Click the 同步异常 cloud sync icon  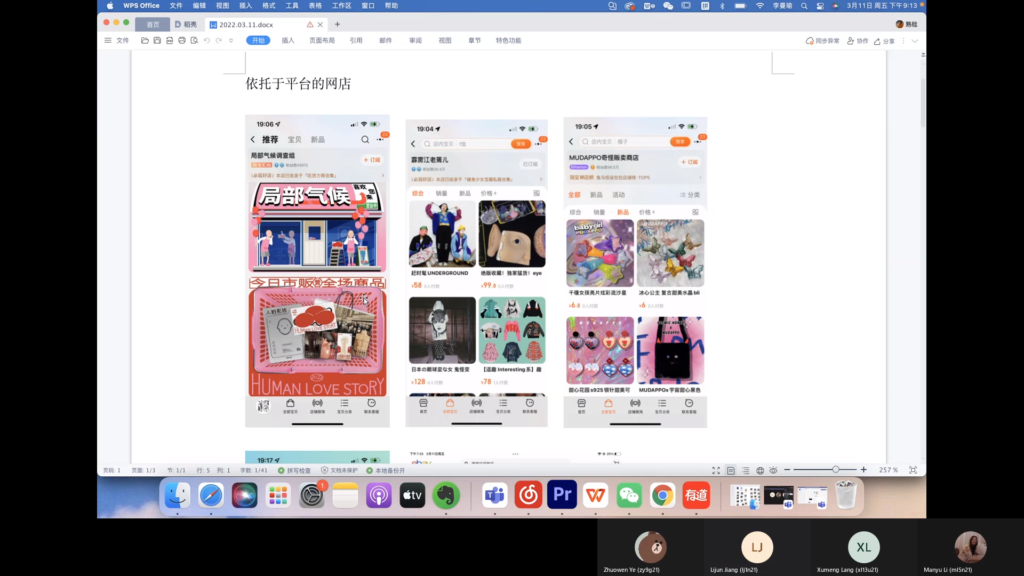pyautogui.click(x=822, y=40)
